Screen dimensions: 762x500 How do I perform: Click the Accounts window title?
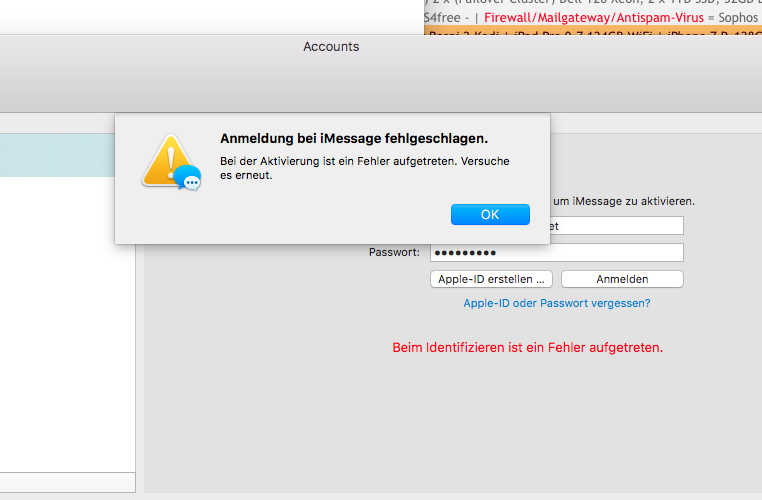point(331,47)
